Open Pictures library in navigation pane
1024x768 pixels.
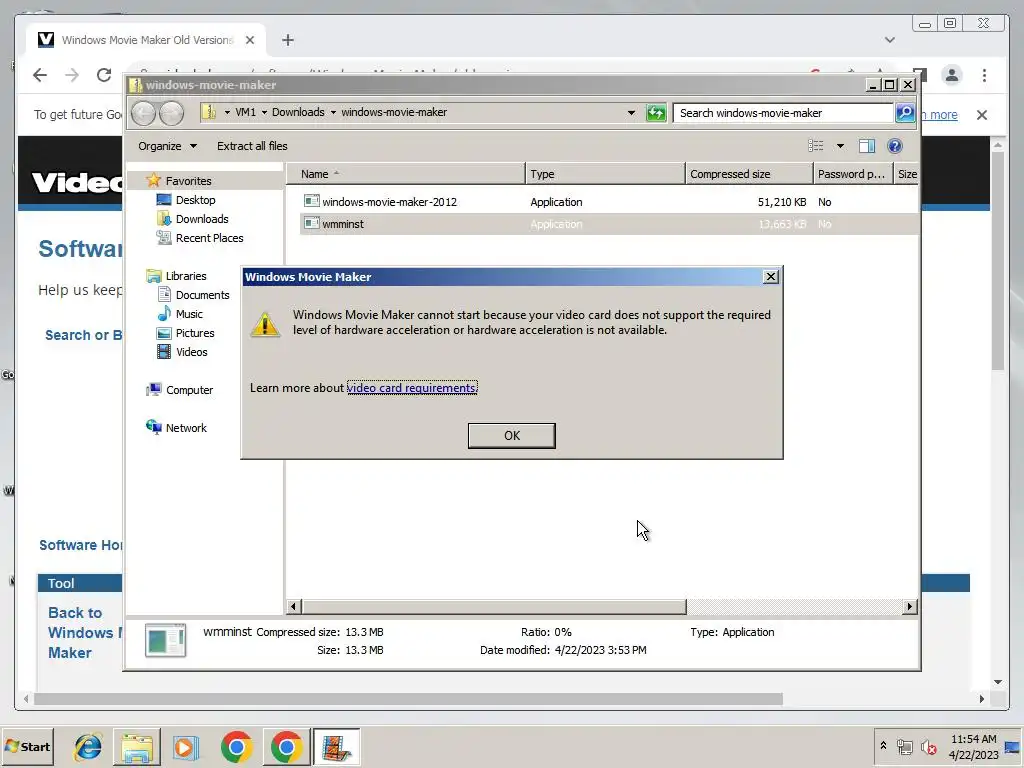click(x=195, y=332)
